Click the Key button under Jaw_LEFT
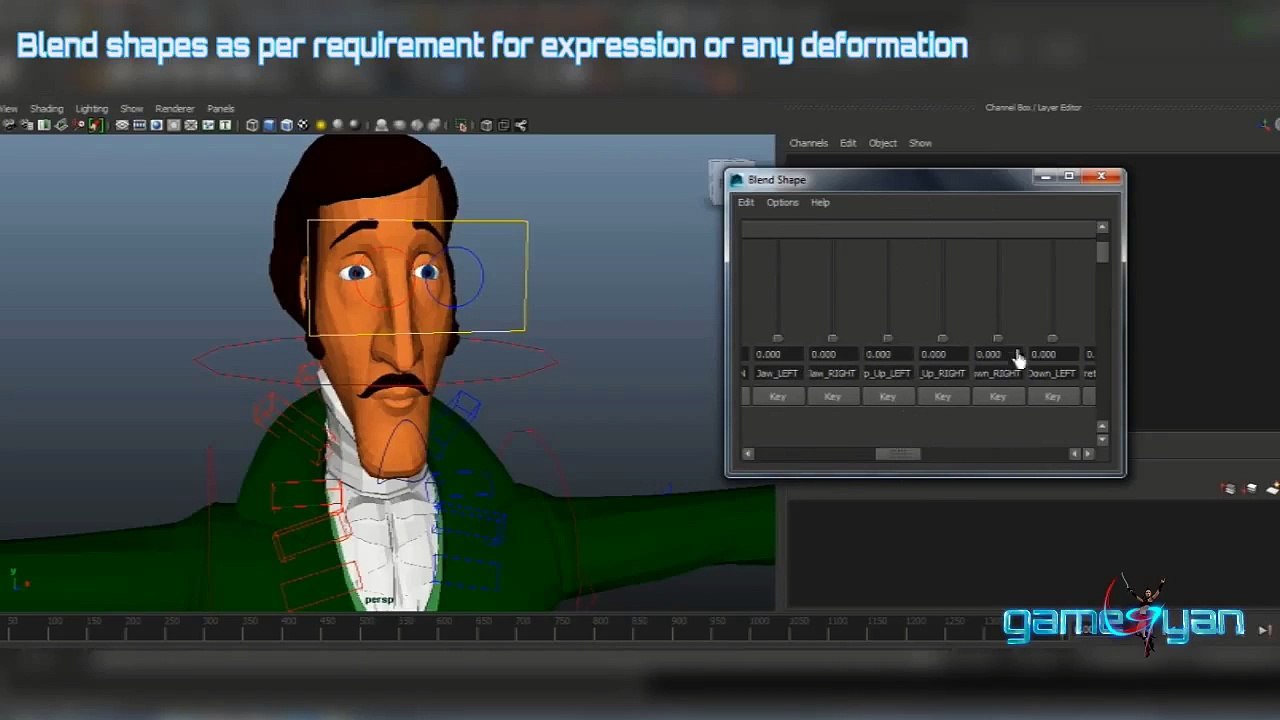The image size is (1280, 720). coord(778,397)
